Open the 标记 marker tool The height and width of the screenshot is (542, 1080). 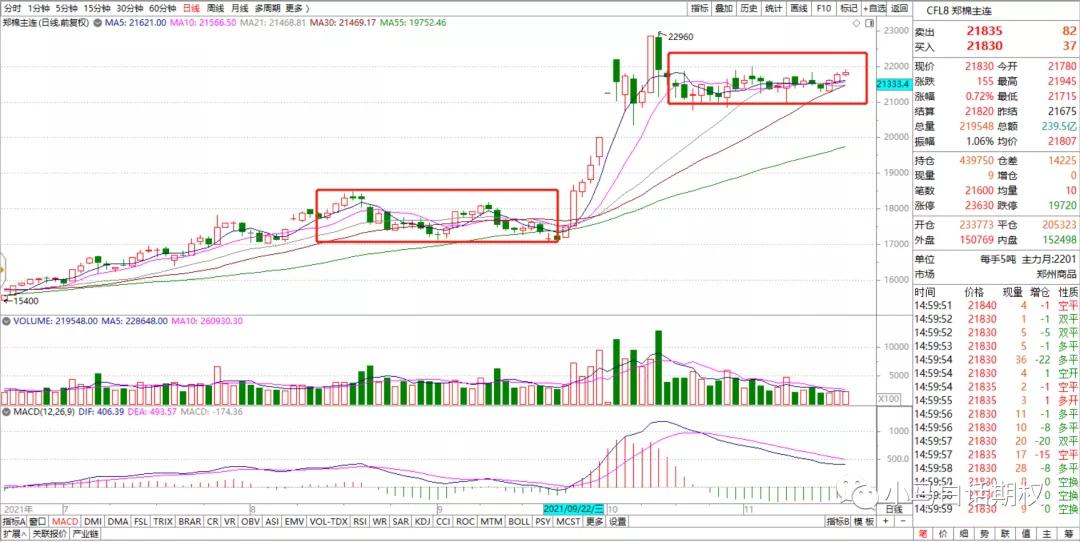tap(848, 7)
